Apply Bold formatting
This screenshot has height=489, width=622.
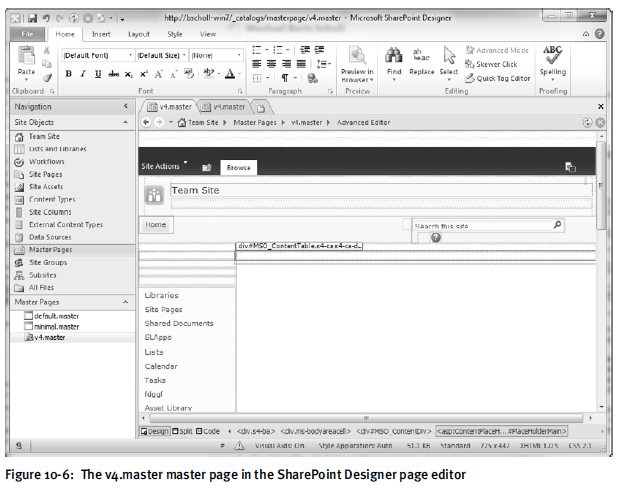(x=69, y=74)
